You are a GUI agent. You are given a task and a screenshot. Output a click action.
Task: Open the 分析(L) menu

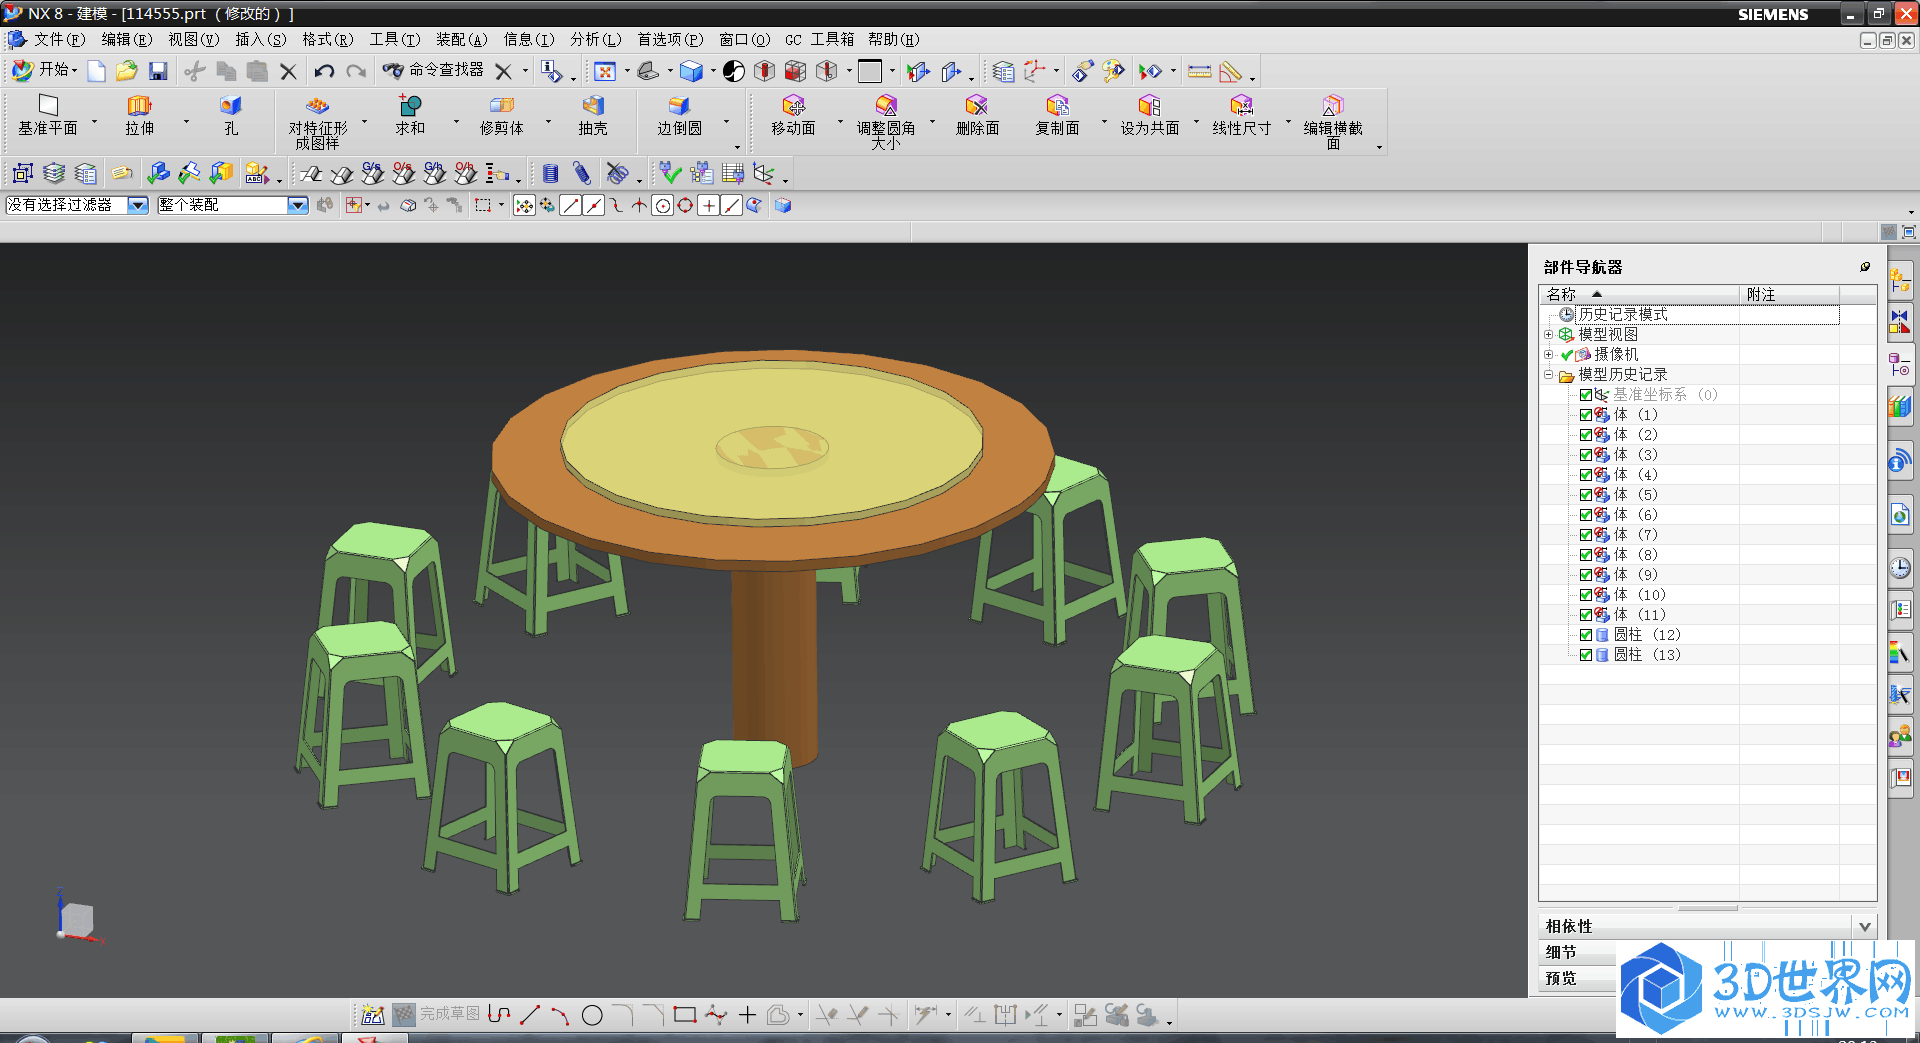pyautogui.click(x=595, y=40)
